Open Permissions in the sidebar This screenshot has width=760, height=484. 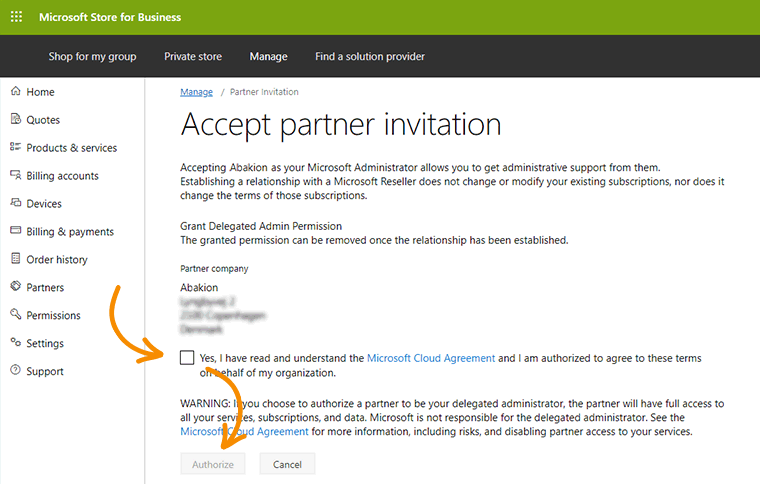(53, 315)
